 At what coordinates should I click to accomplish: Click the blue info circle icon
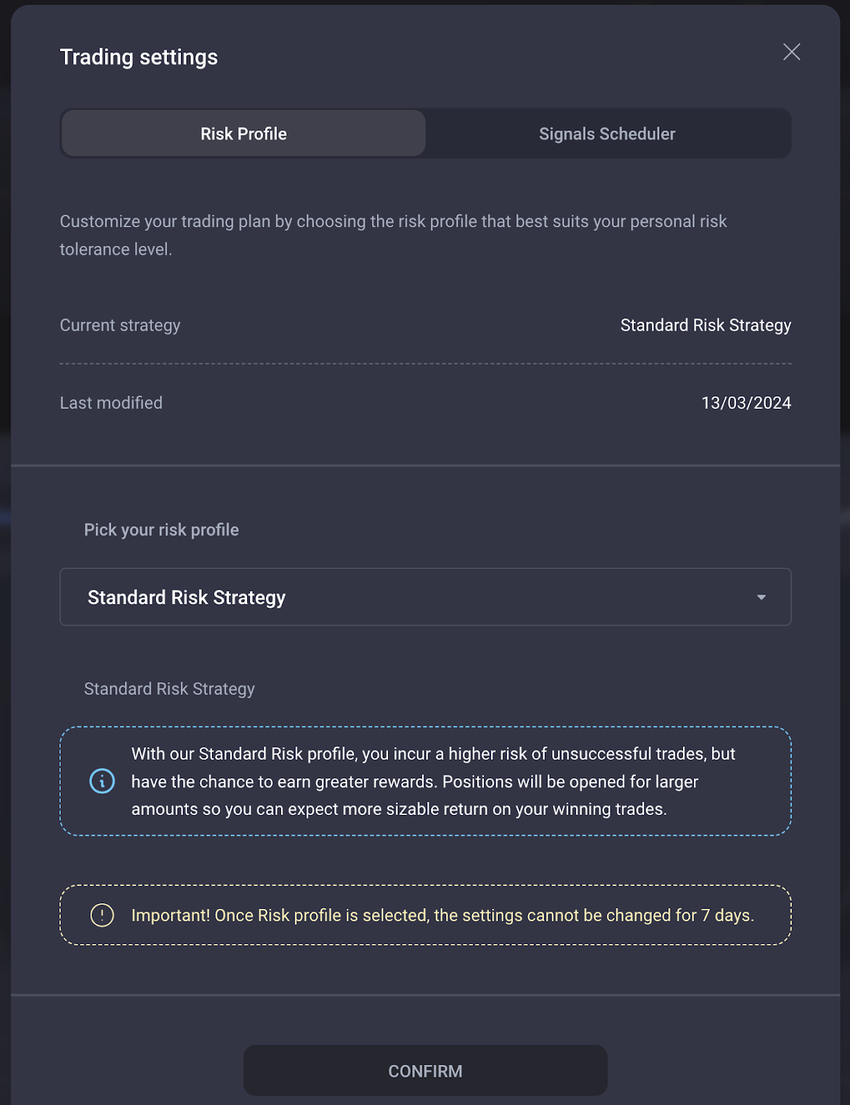pyautogui.click(x=102, y=781)
